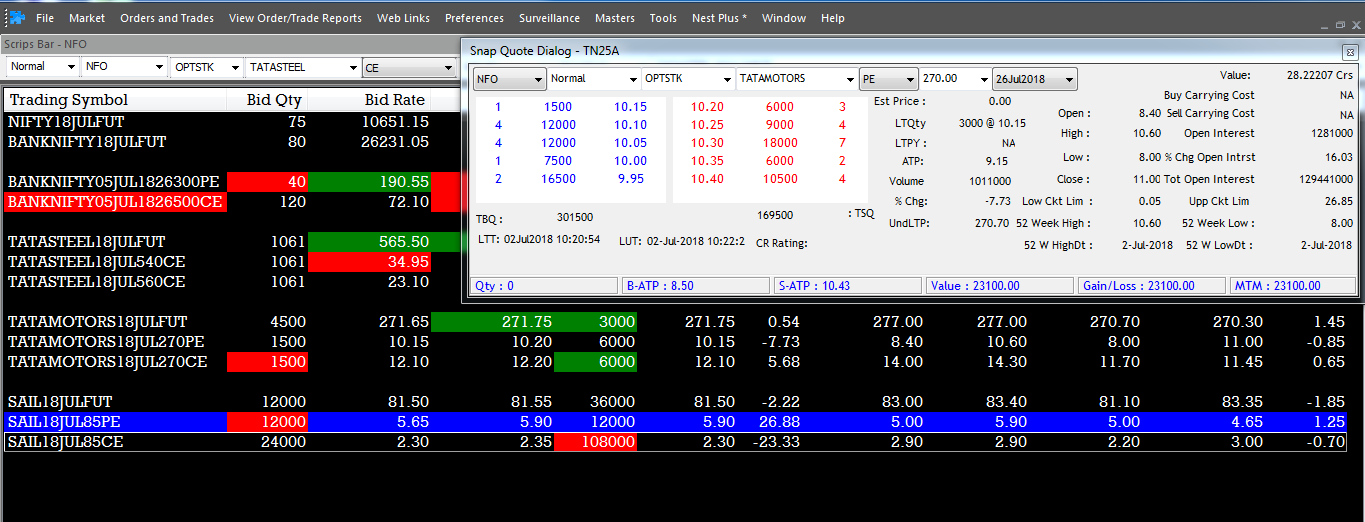Click the green bid rate 565.50 cell
The height and width of the screenshot is (522, 1365).
(x=370, y=242)
